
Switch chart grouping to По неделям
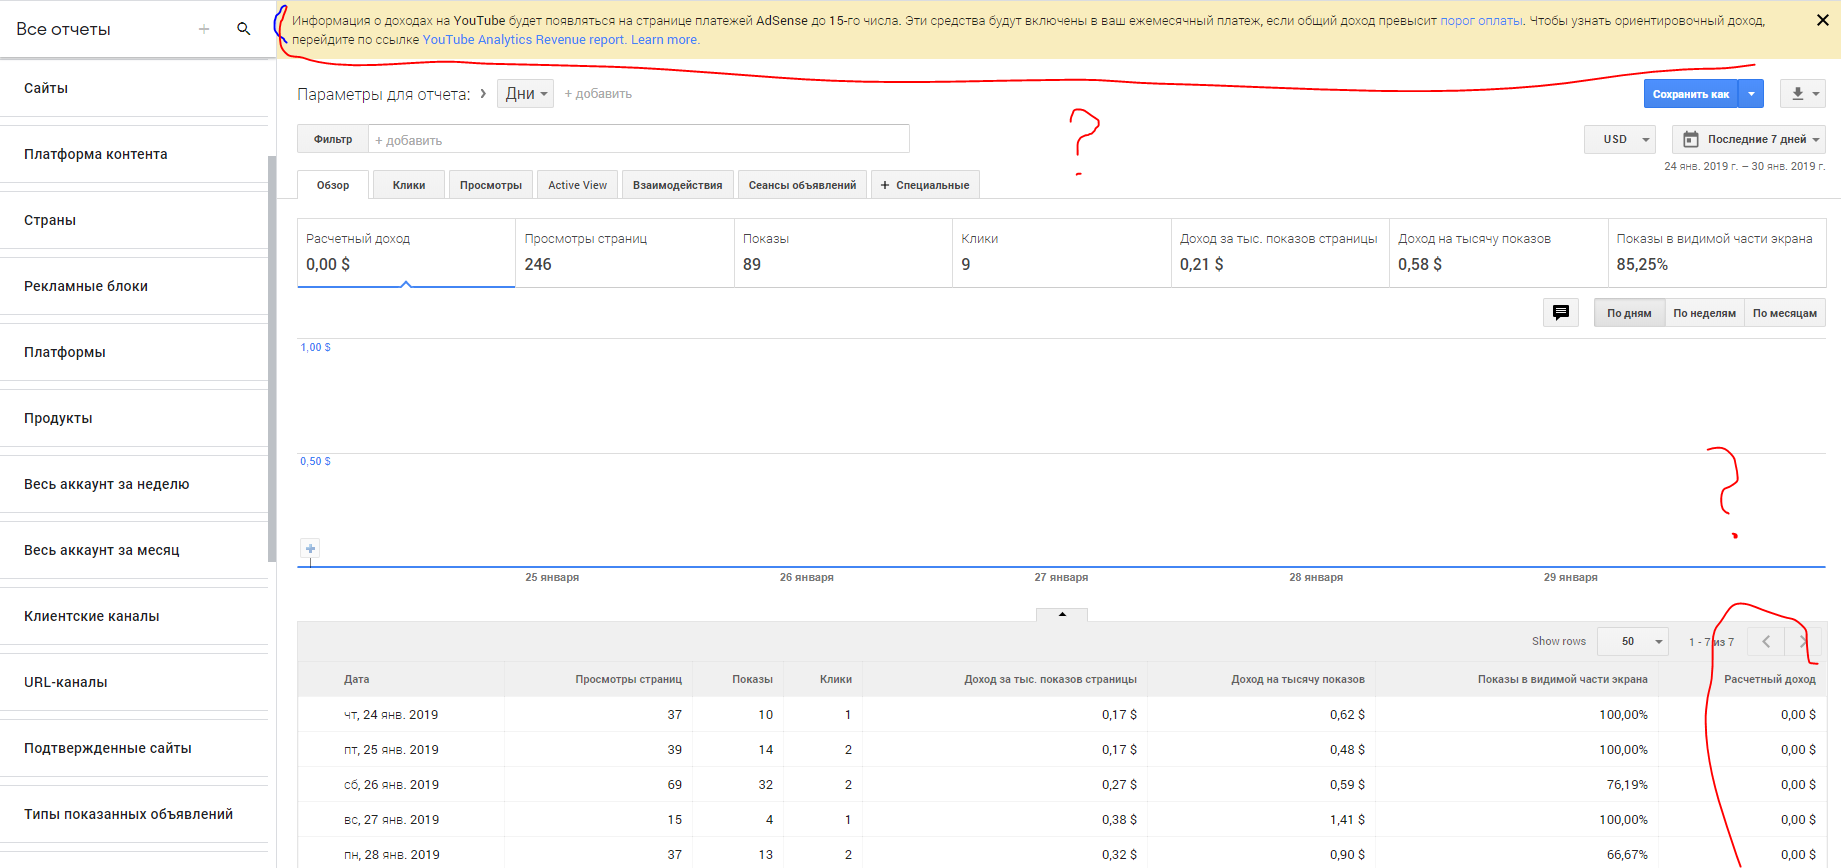click(1704, 313)
